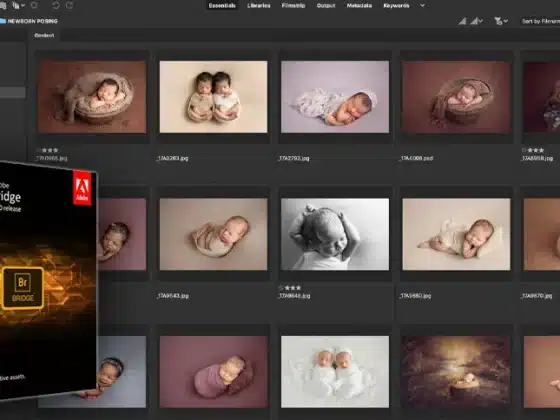Open the filter by rating dropdown

point(501,21)
